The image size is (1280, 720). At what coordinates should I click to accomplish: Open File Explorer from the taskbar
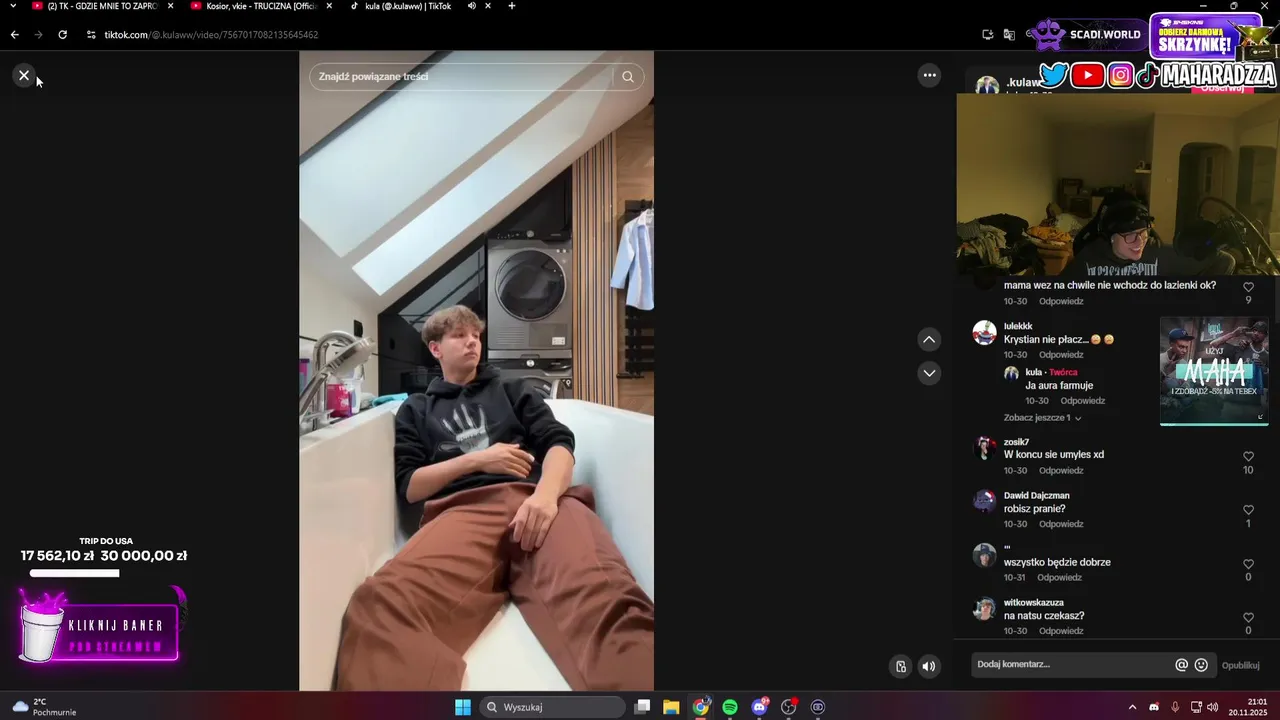pos(671,707)
